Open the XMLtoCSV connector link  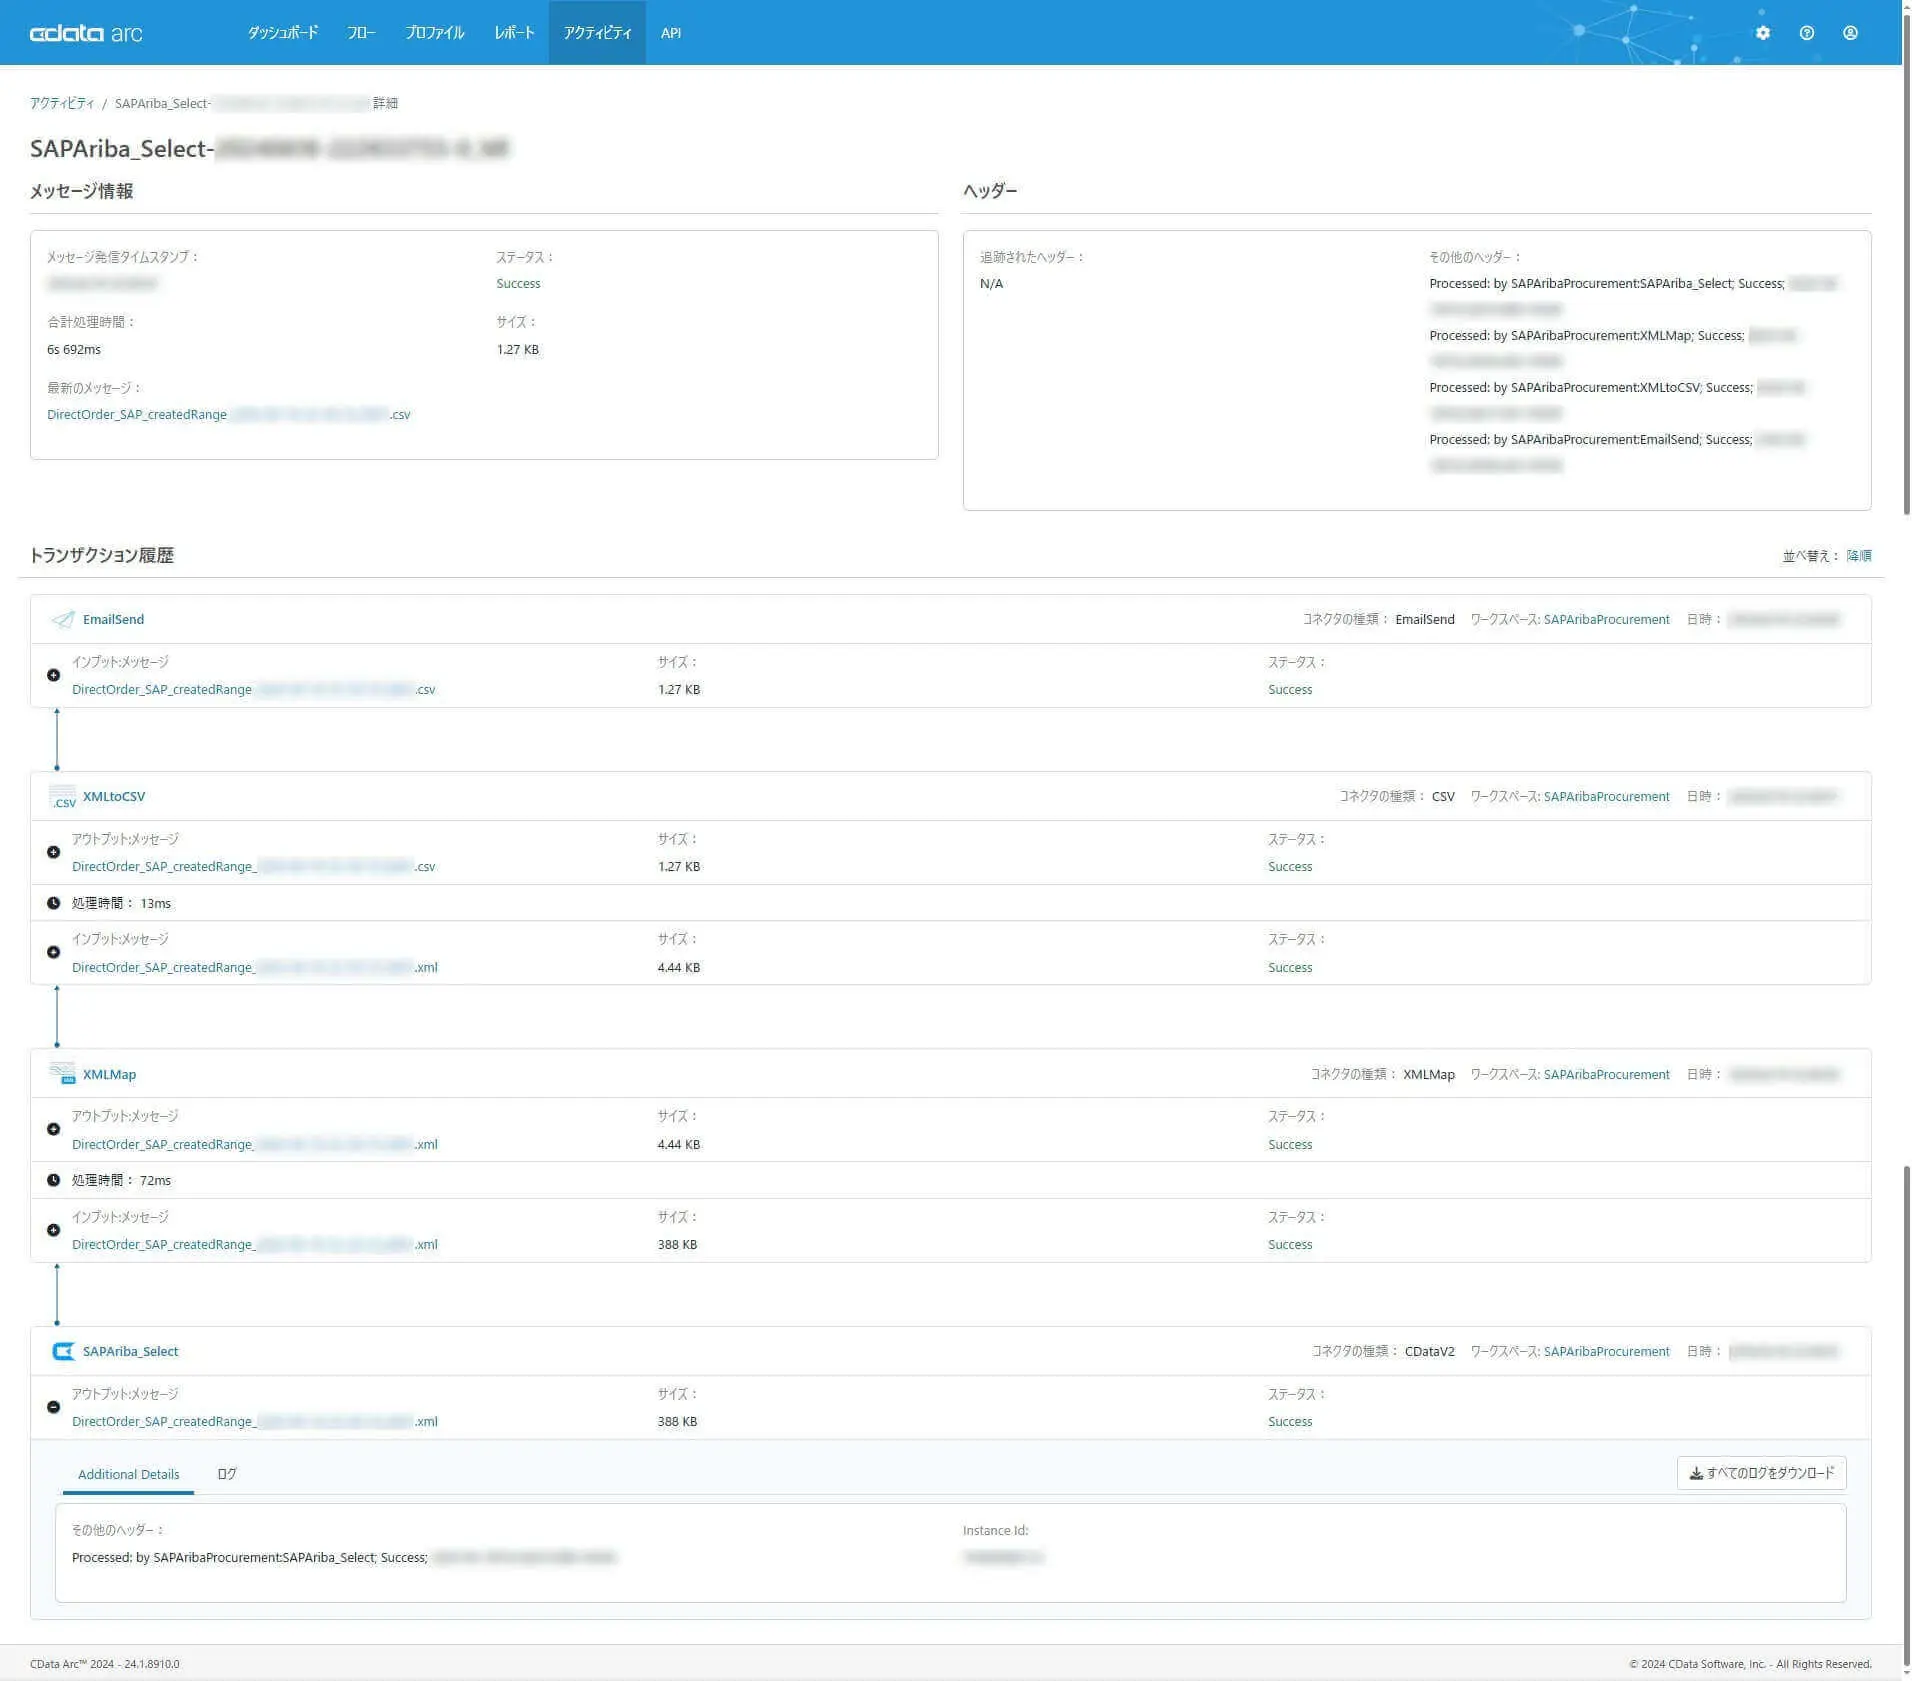(x=114, y=797)
